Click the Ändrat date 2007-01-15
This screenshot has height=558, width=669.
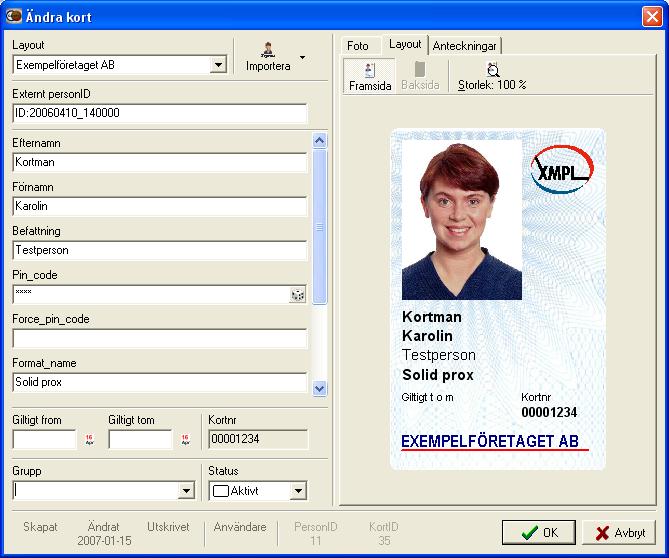(104, 541)
